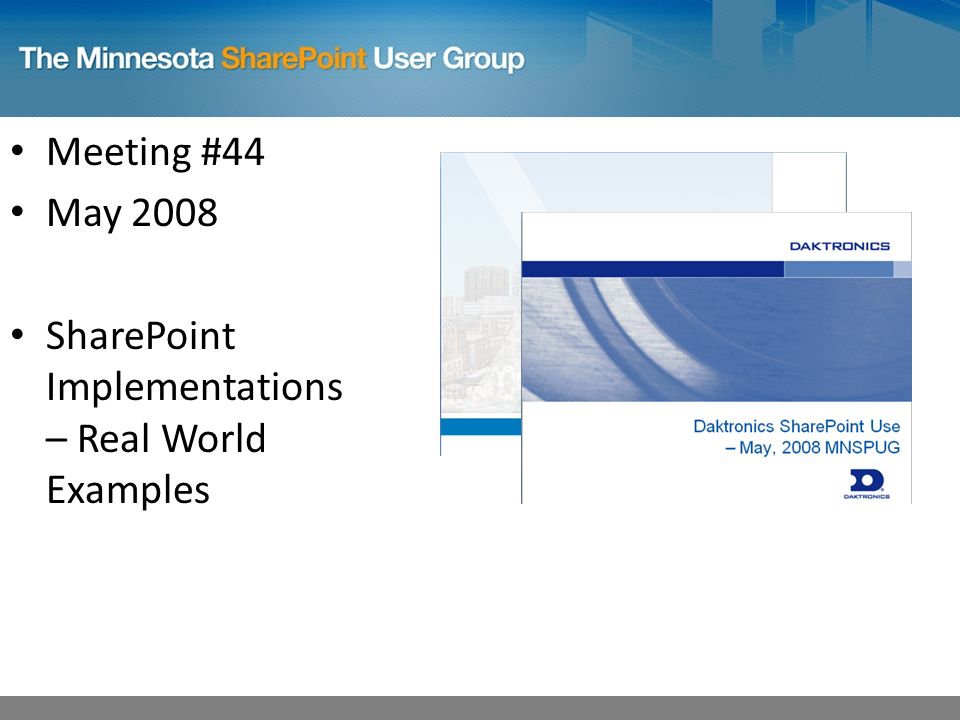Viewport: 960px width, 720px height.
Task: Click the '– Real World Examples' text
Action: click(x=156, y=464)
